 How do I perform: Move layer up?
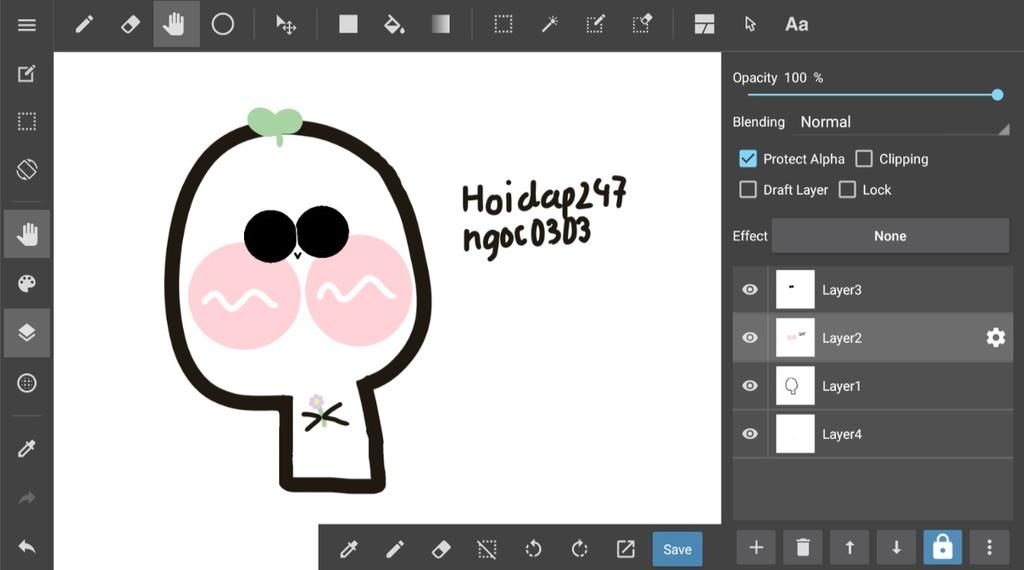click(x=850, y=547)
